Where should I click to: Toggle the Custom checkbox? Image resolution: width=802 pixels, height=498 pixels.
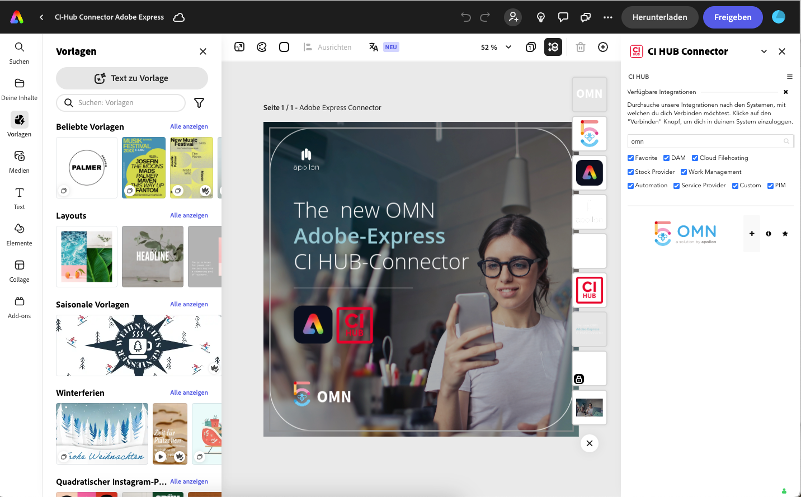[735, 186]
